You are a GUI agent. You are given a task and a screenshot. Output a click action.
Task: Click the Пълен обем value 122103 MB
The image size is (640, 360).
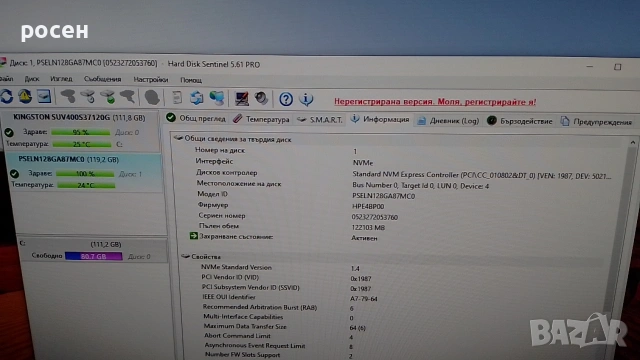coord(368,227)
